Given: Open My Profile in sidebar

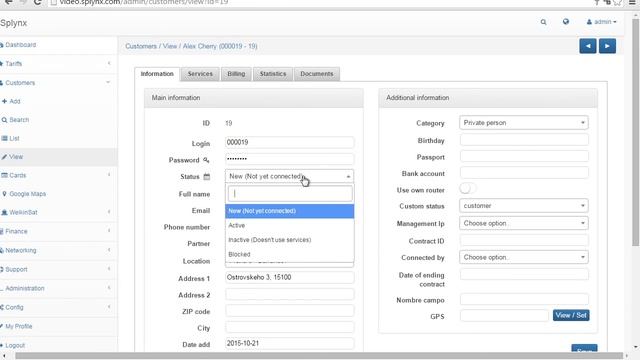Looking at the screenshot, I should point(58,327).
